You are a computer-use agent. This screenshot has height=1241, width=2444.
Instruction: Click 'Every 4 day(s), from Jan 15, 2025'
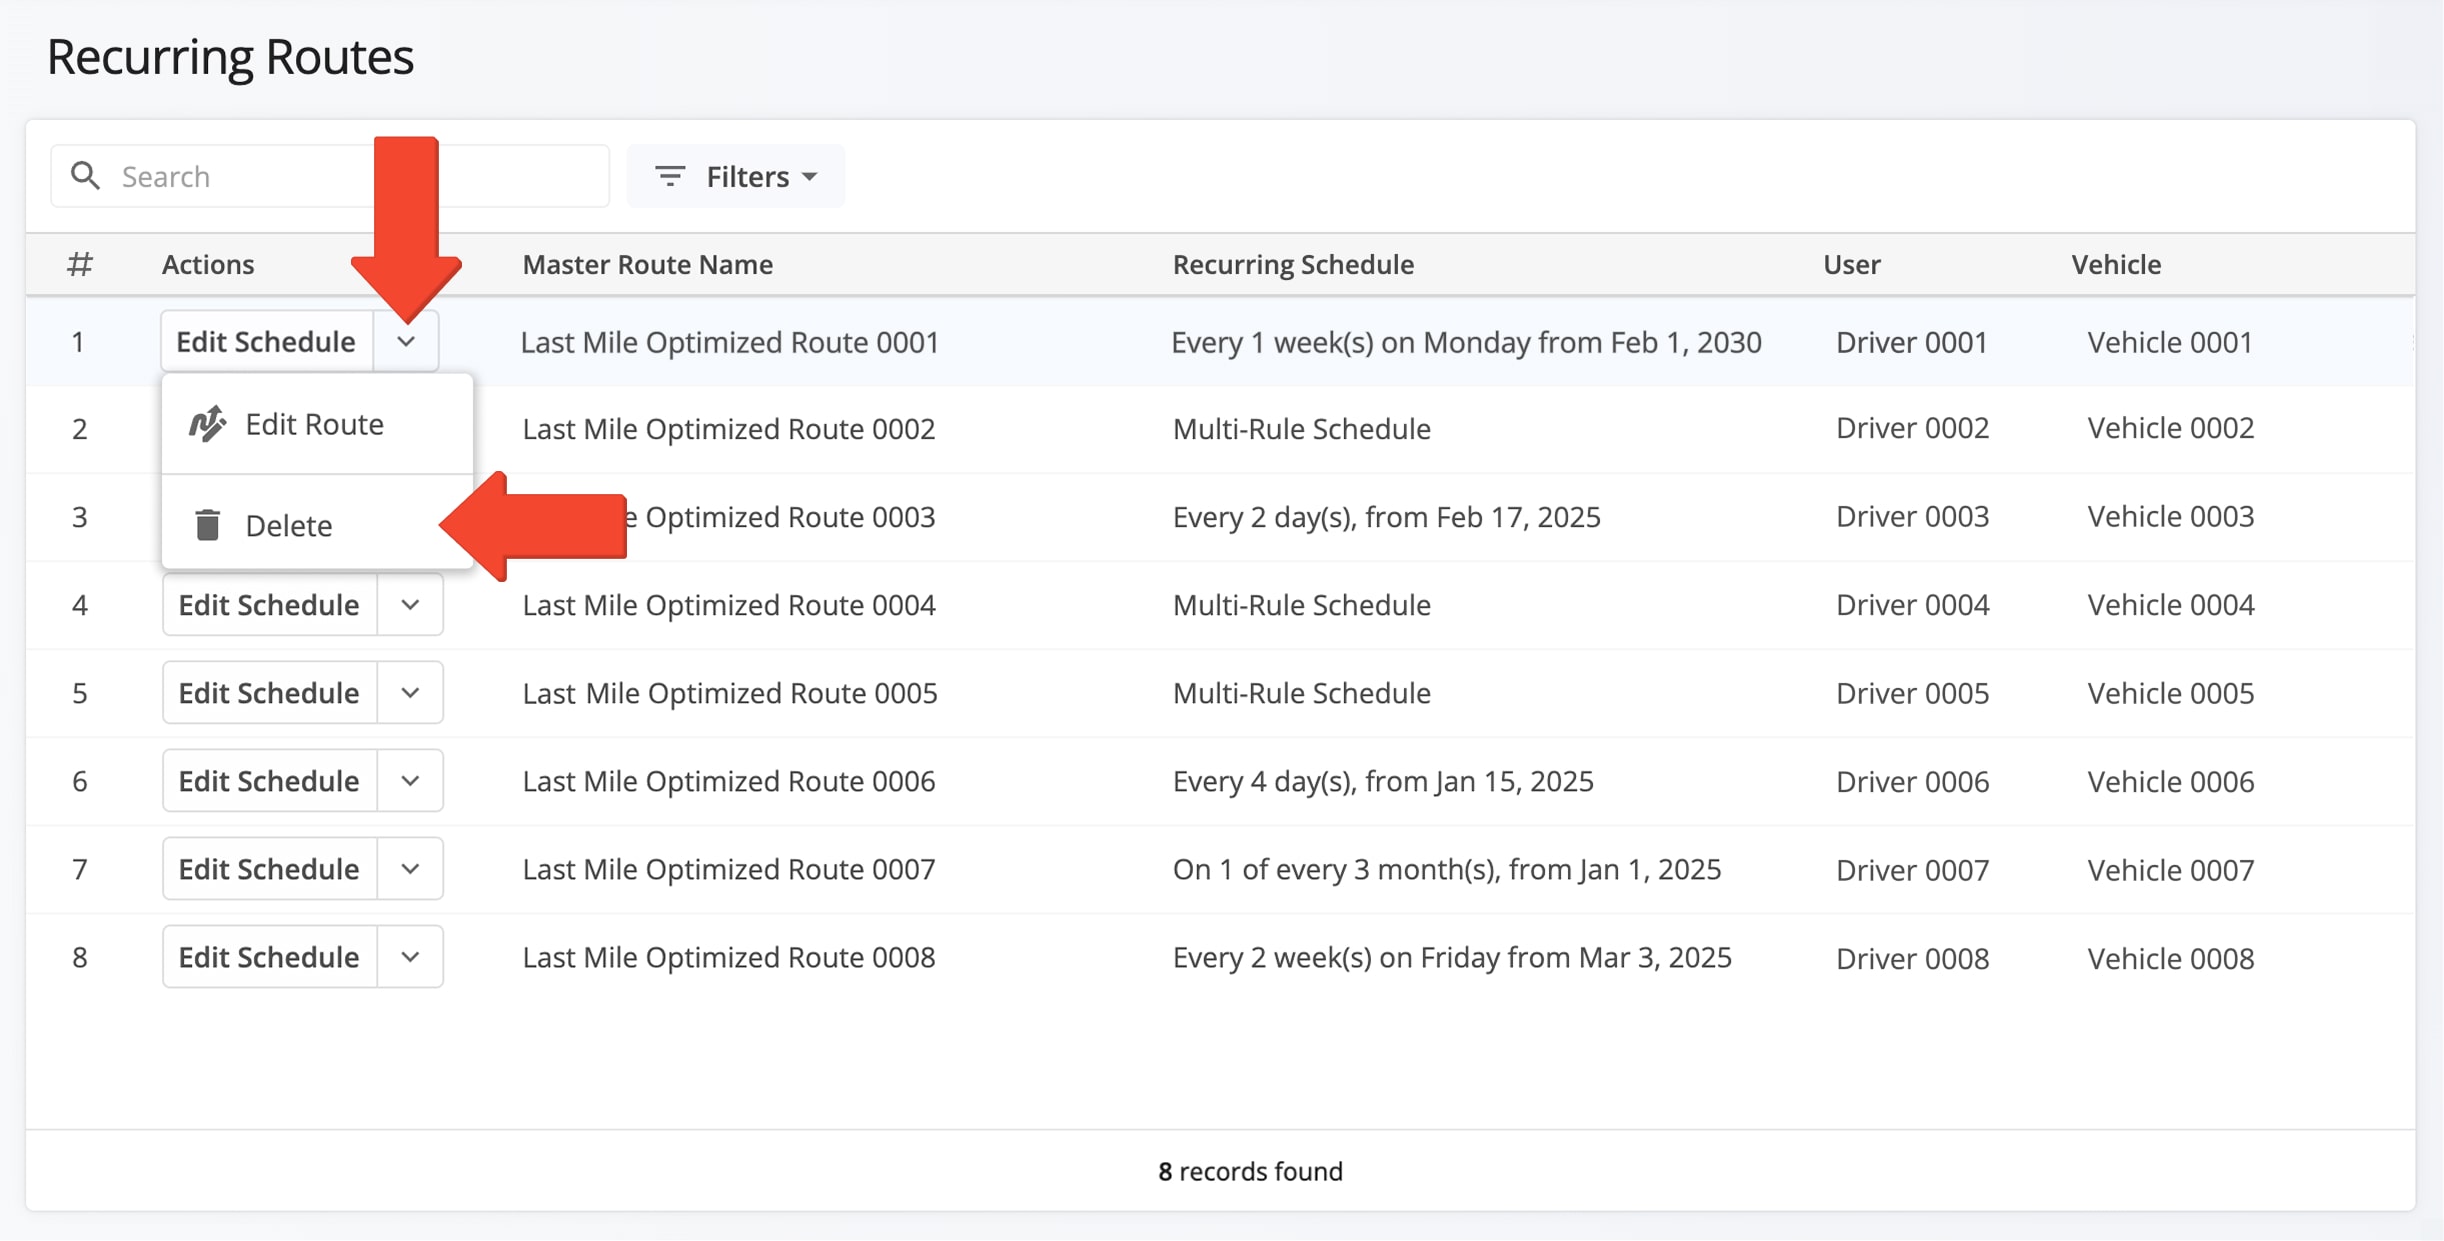[1383, 781]
